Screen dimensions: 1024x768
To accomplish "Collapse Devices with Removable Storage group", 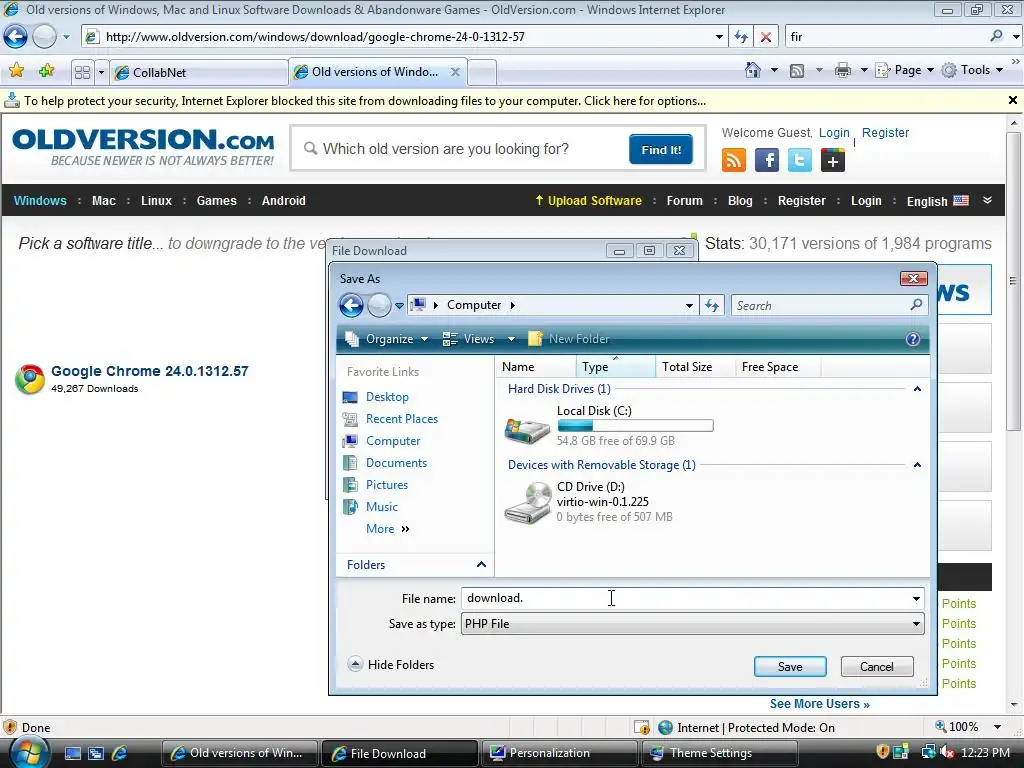I will click(x=917, y=465).
